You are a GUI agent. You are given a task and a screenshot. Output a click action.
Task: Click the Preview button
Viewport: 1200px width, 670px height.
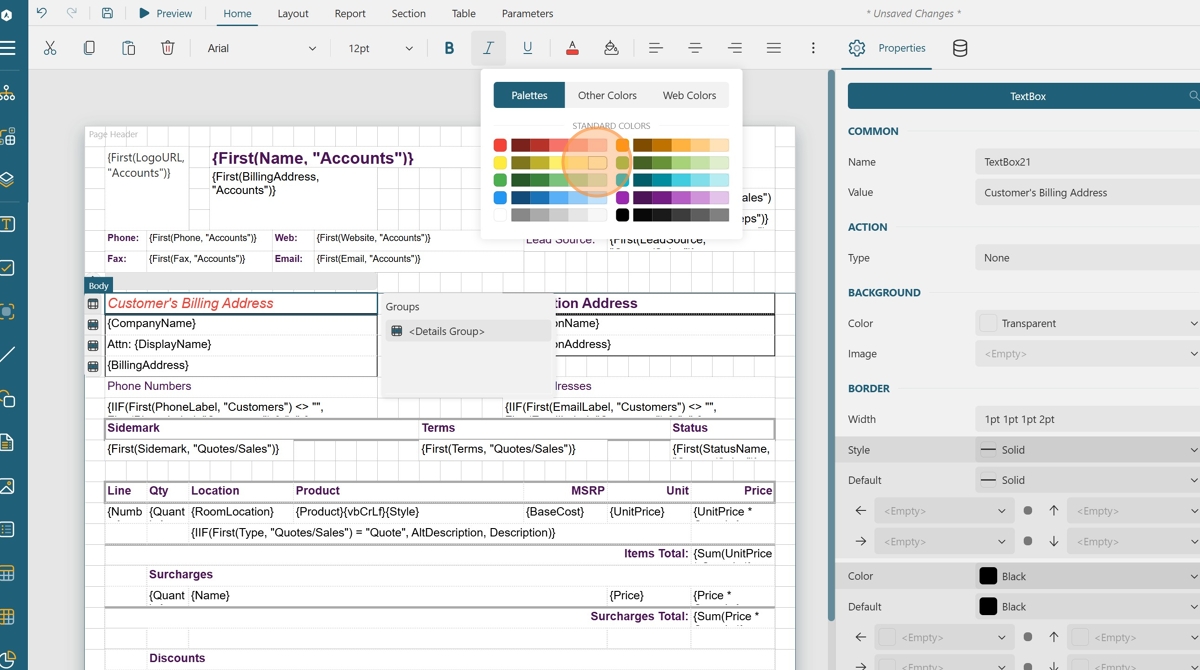pos(165,13)
